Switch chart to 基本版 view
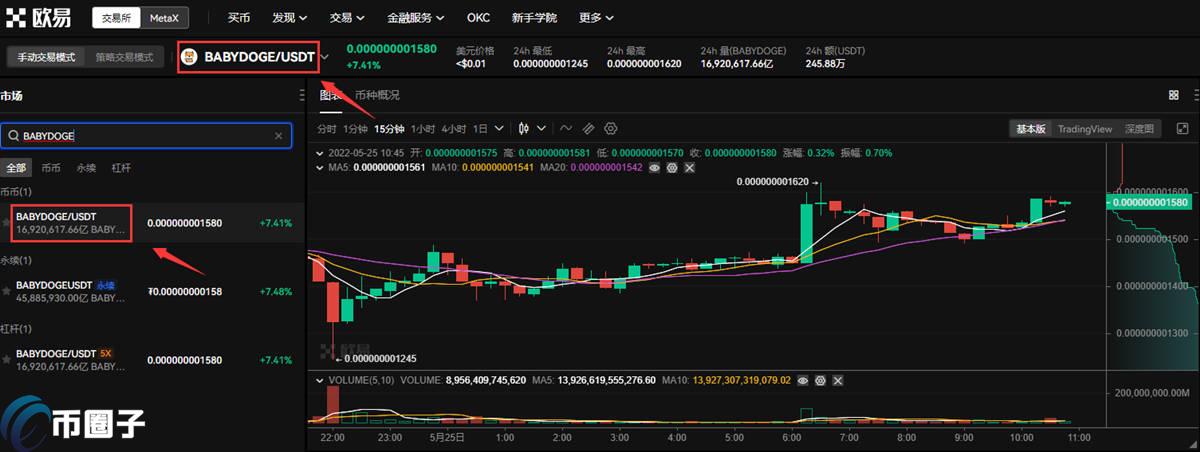Viewport: 1200px width, 452px height. point(1030,129)
